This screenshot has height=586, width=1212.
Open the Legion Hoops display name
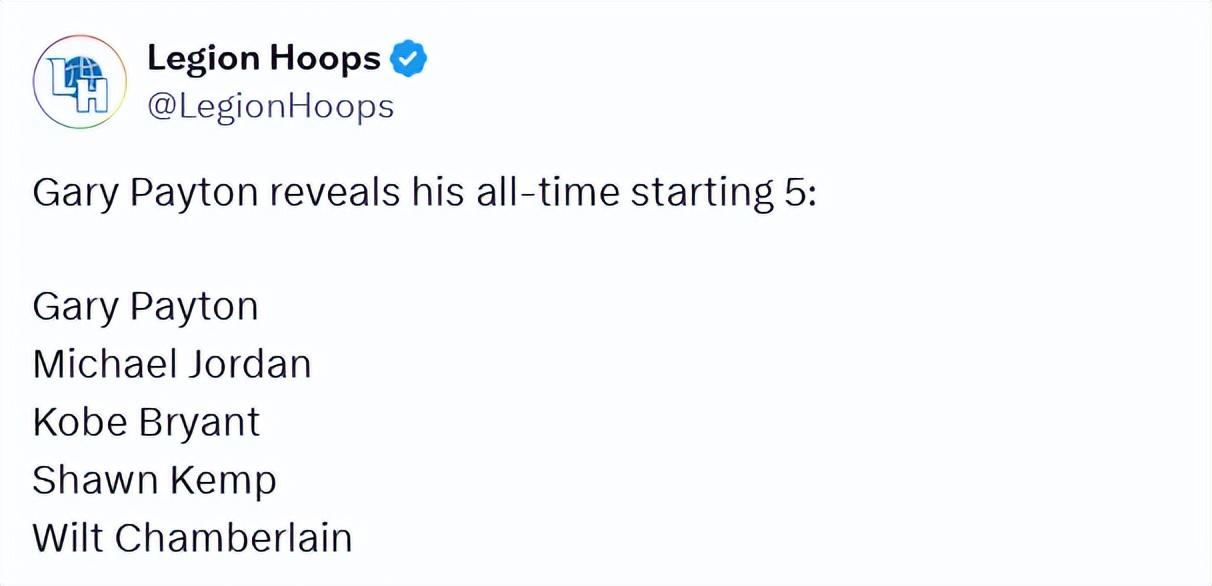coord(264,60)
